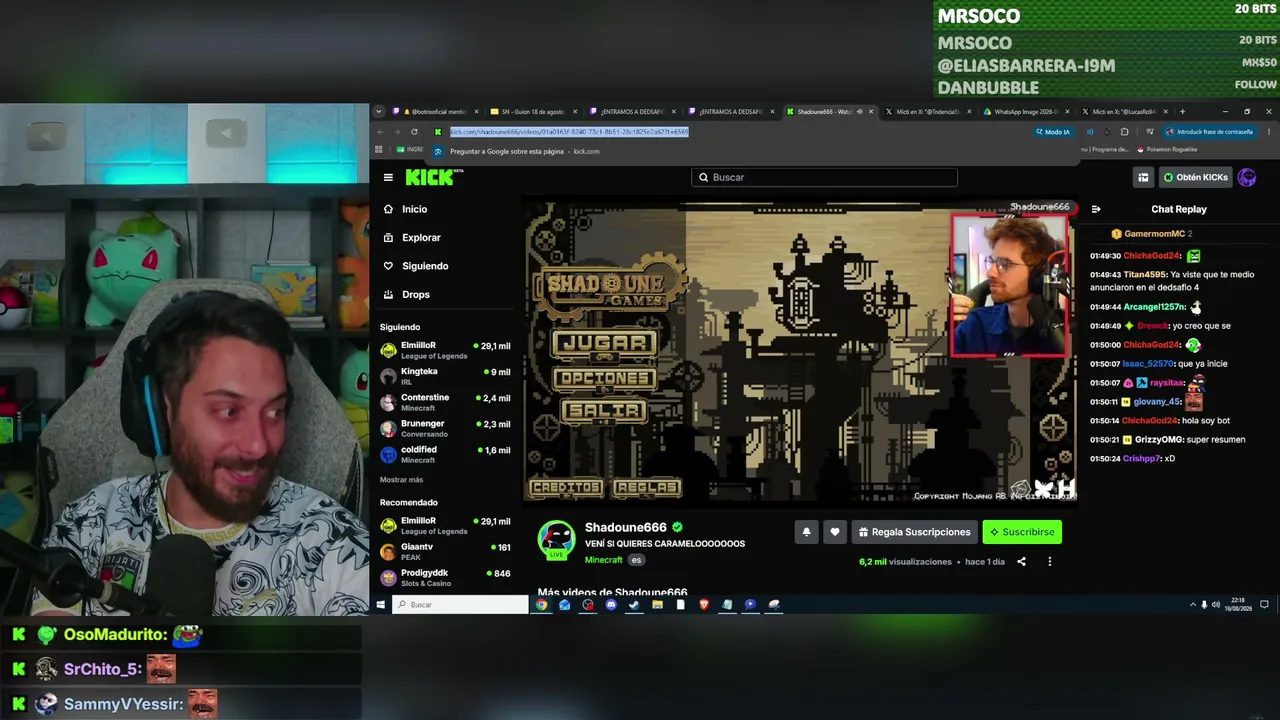Click the browser address bar URL
Viewport: 1280px width, 720px height.
tap(569, 132)
